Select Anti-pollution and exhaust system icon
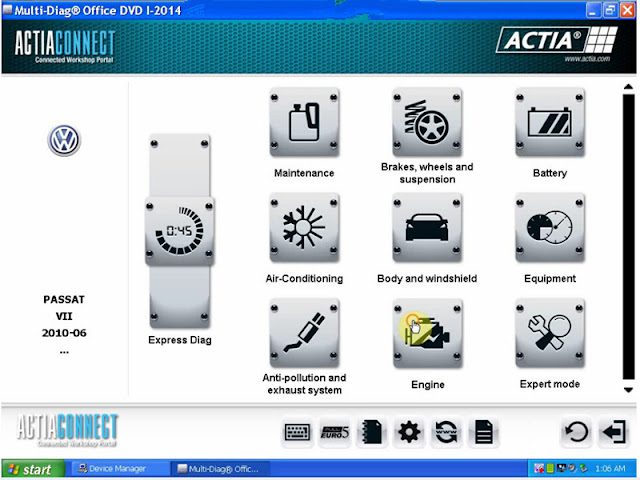This screenshot has width=640, height=480. pyautogui.click(x=304, y=333)
